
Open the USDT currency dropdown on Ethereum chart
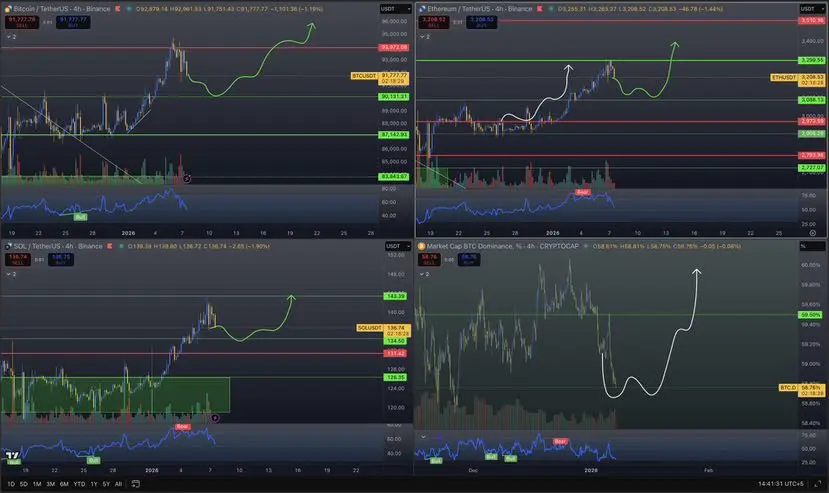click(x=810, y=9)
